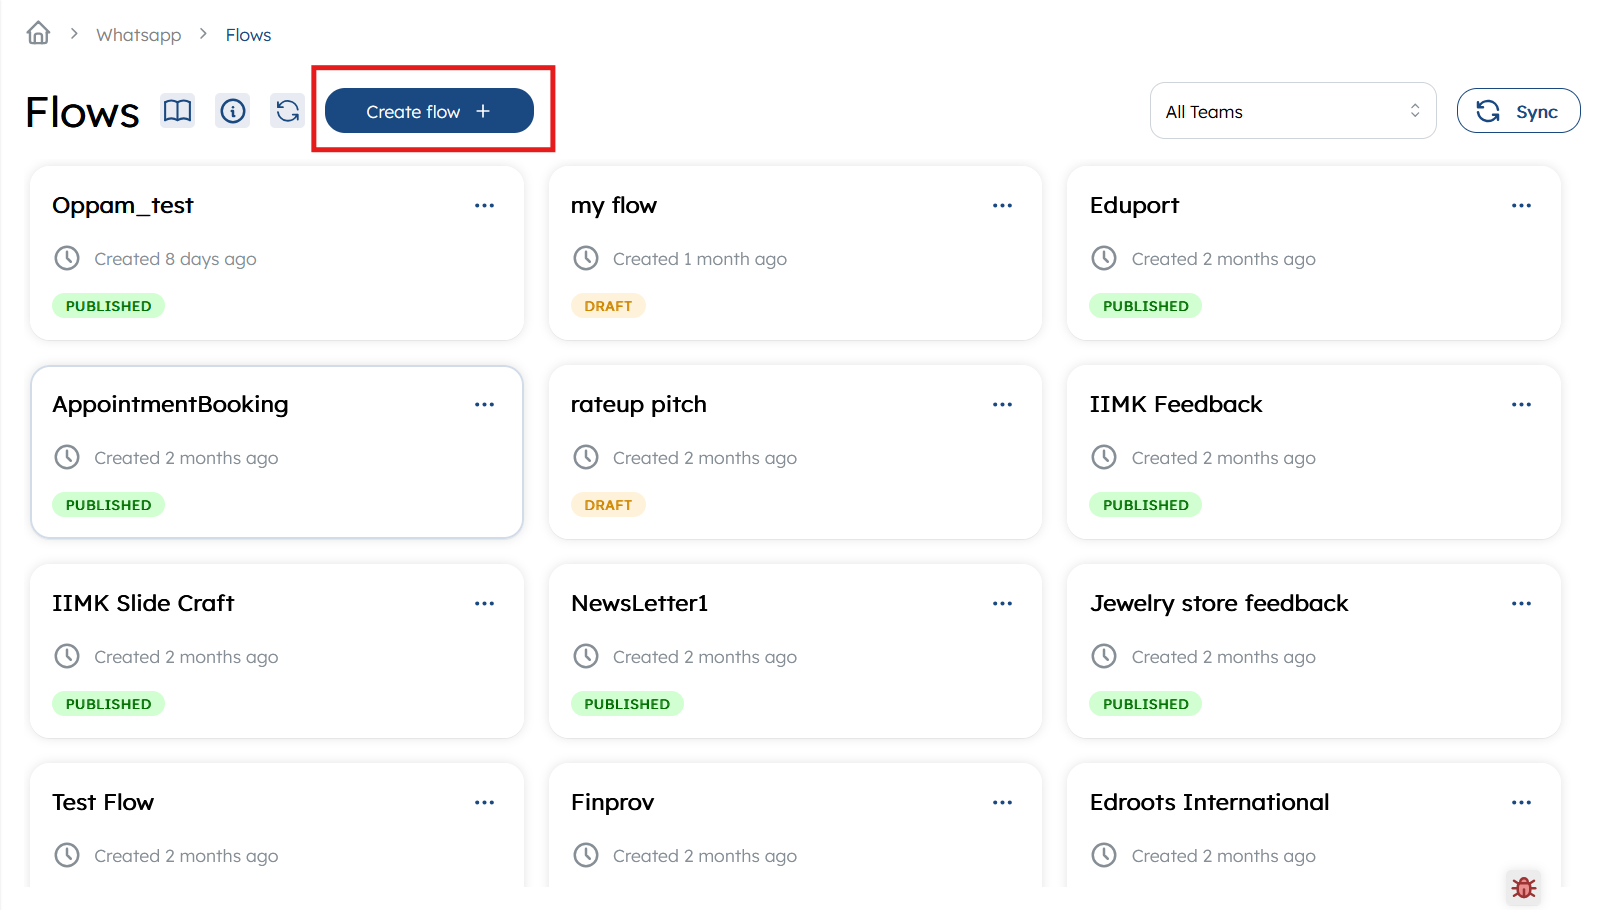The width and height of the screenshot is (1605, 910).
Task: Open the Test Flow card's three-dot menu
Action: click(x=485, y=802)
